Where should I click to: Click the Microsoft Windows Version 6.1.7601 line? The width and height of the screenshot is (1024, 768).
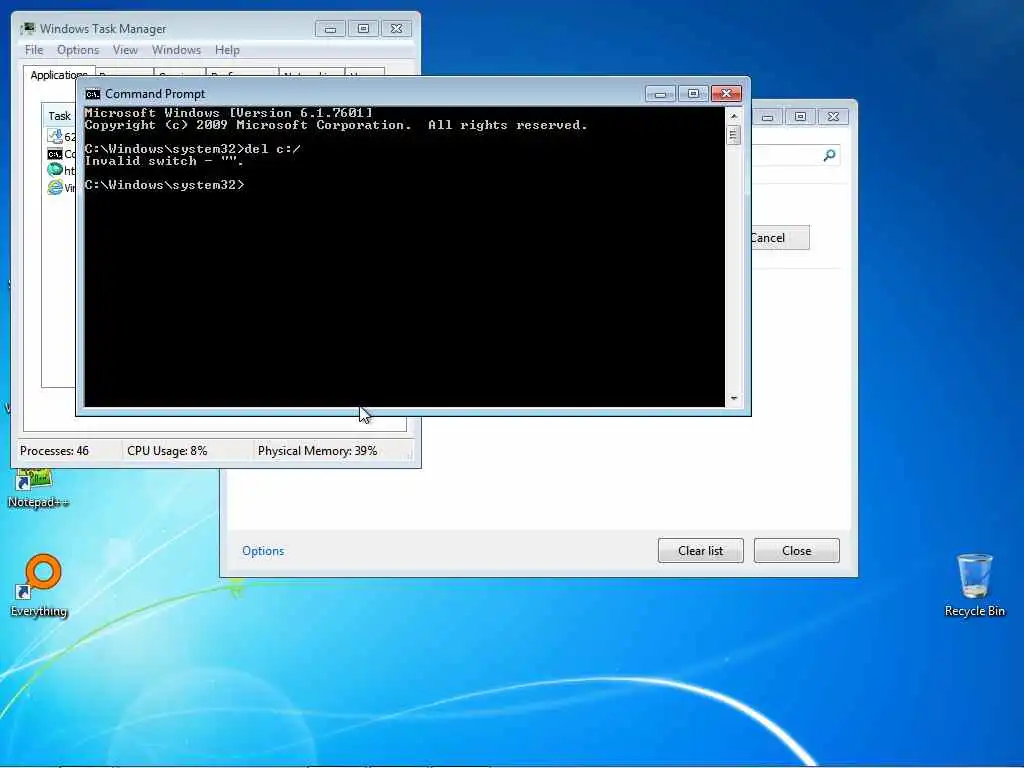point(229,113)
